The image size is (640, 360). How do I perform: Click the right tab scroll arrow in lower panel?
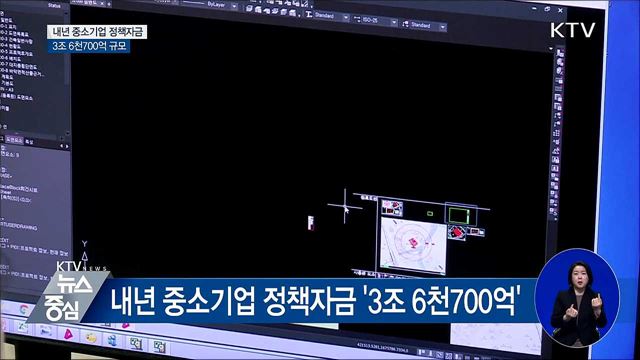click(67, 146)
